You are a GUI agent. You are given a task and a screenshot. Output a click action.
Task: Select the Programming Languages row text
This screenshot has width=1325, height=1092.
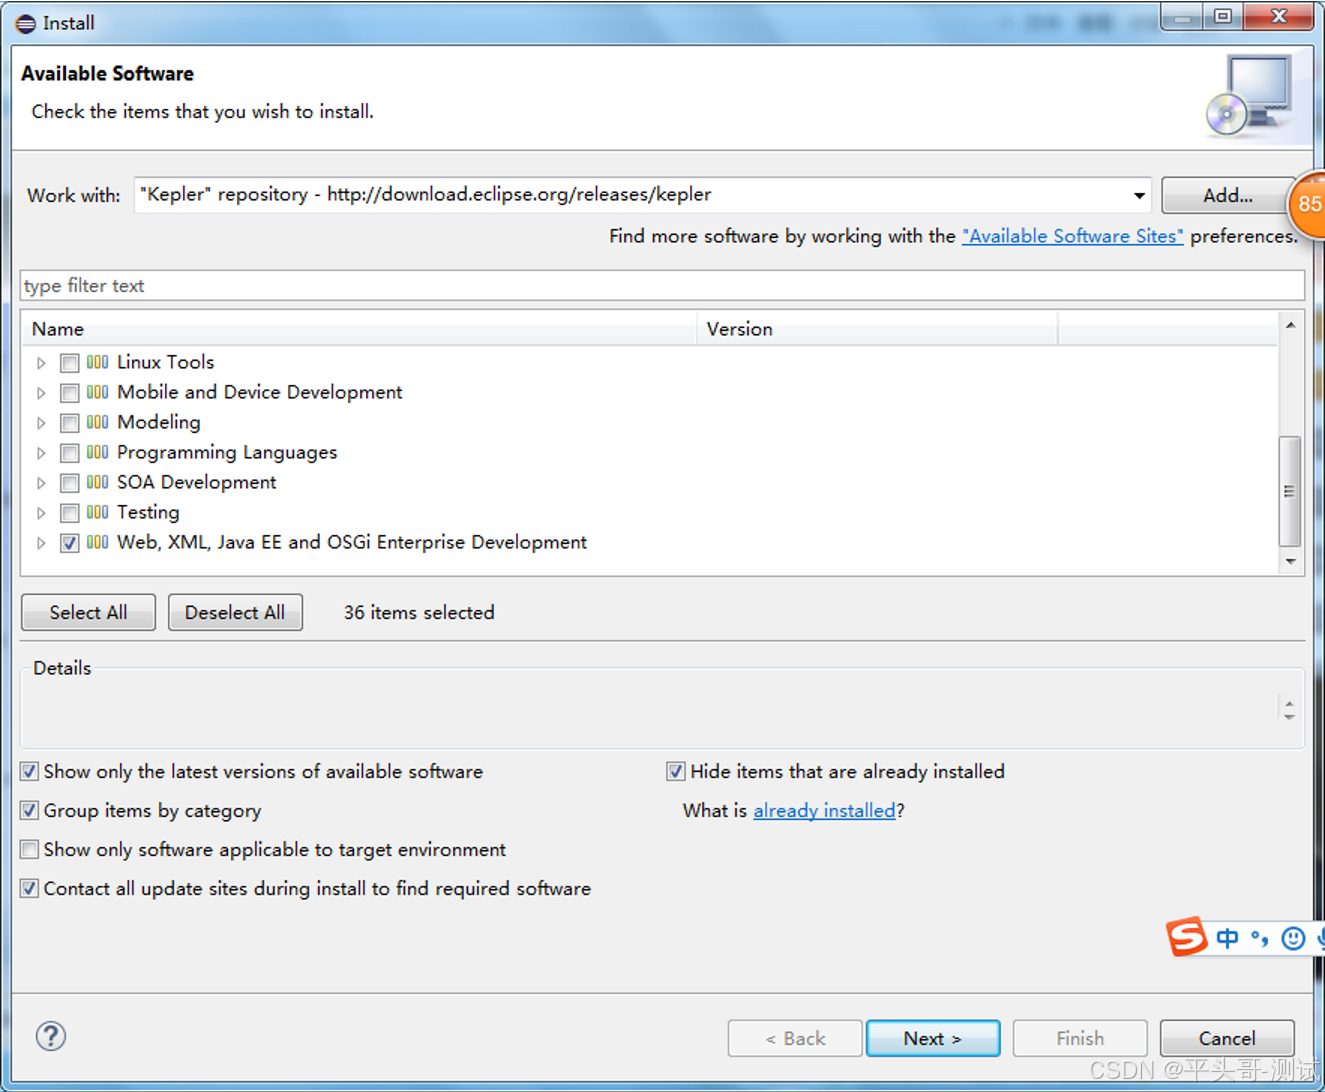227,452
